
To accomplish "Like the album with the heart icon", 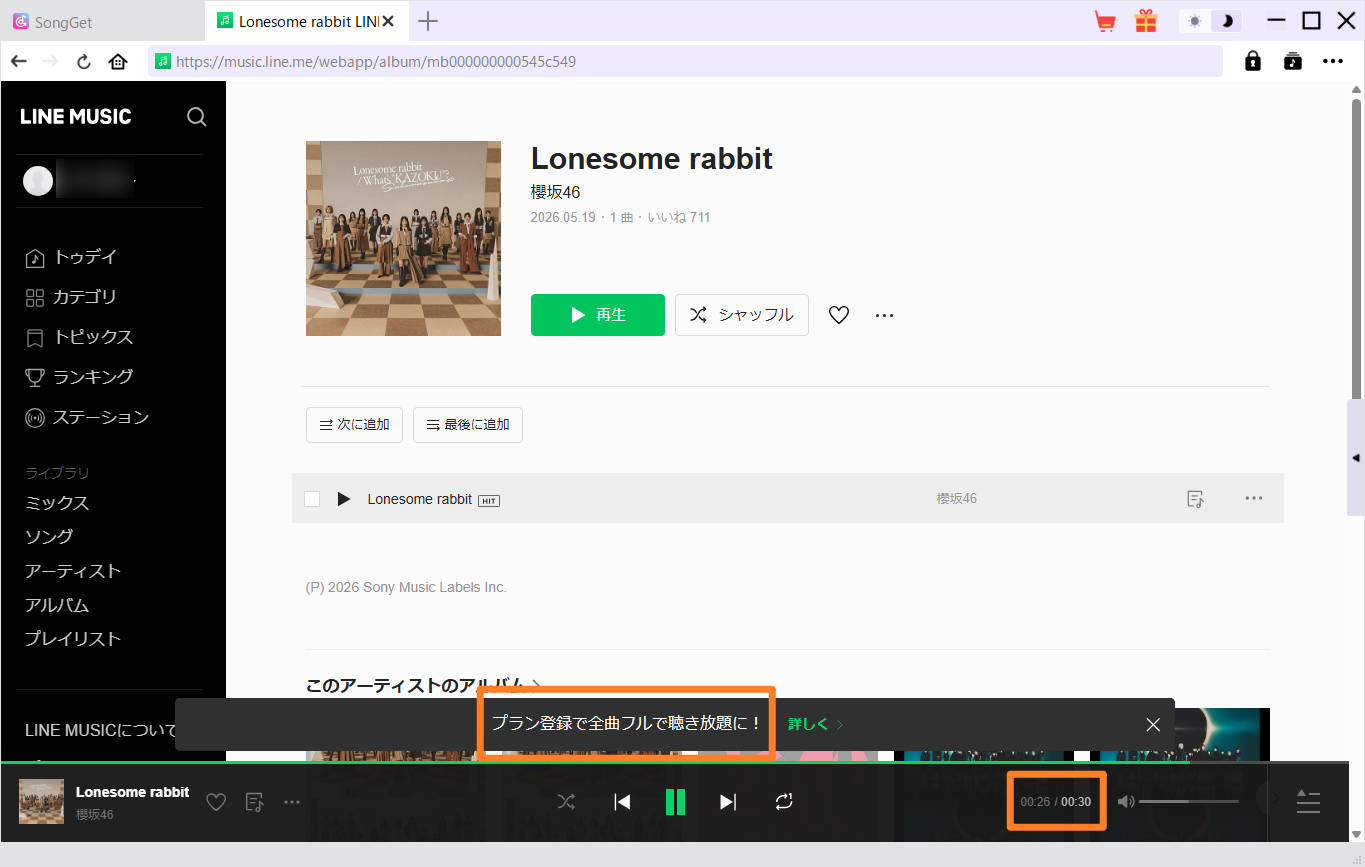I will tap(839, 315).
